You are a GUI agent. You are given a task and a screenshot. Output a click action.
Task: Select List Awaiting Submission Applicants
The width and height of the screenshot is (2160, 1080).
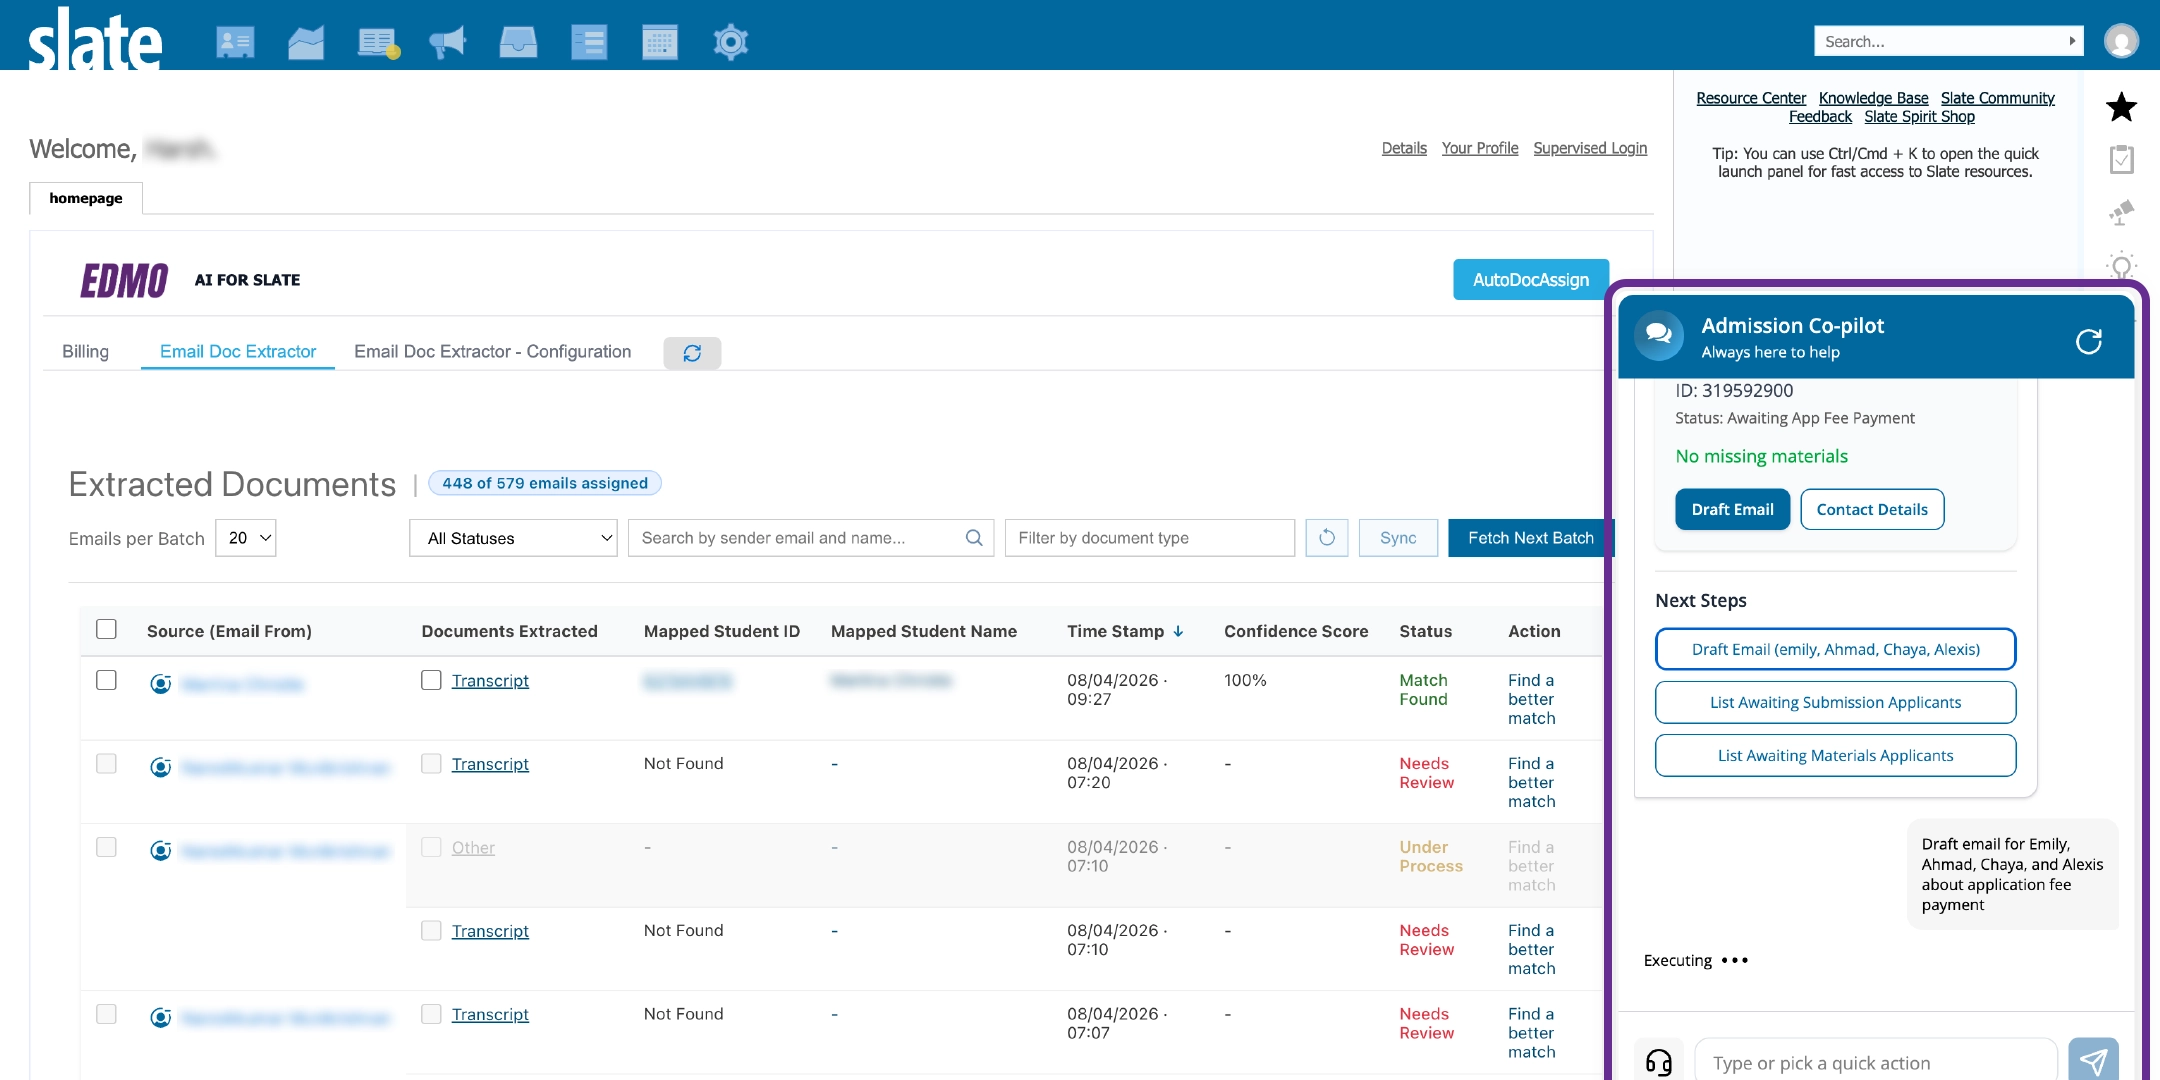tap(1835, 702)
